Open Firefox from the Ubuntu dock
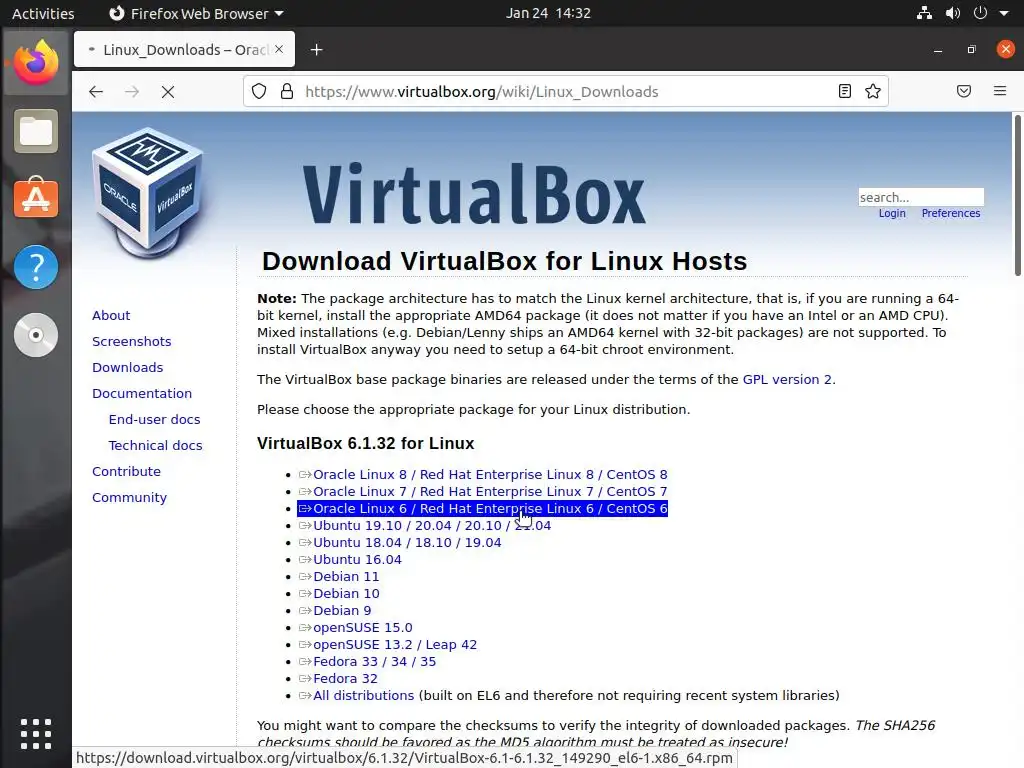The width and height of the screenshot is (1024, 768). [36, 63]
